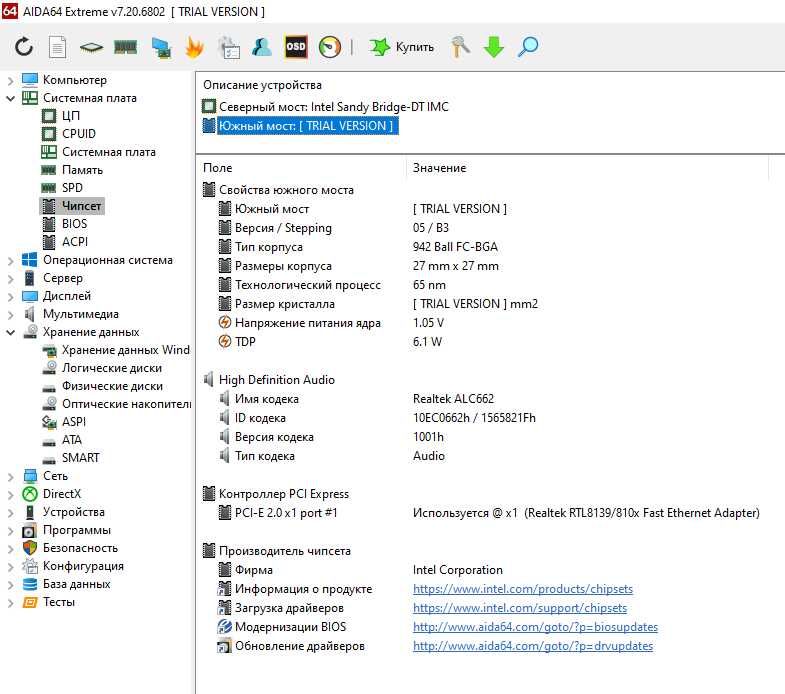Select the Конфигурация tree item

tap(83, 566)
